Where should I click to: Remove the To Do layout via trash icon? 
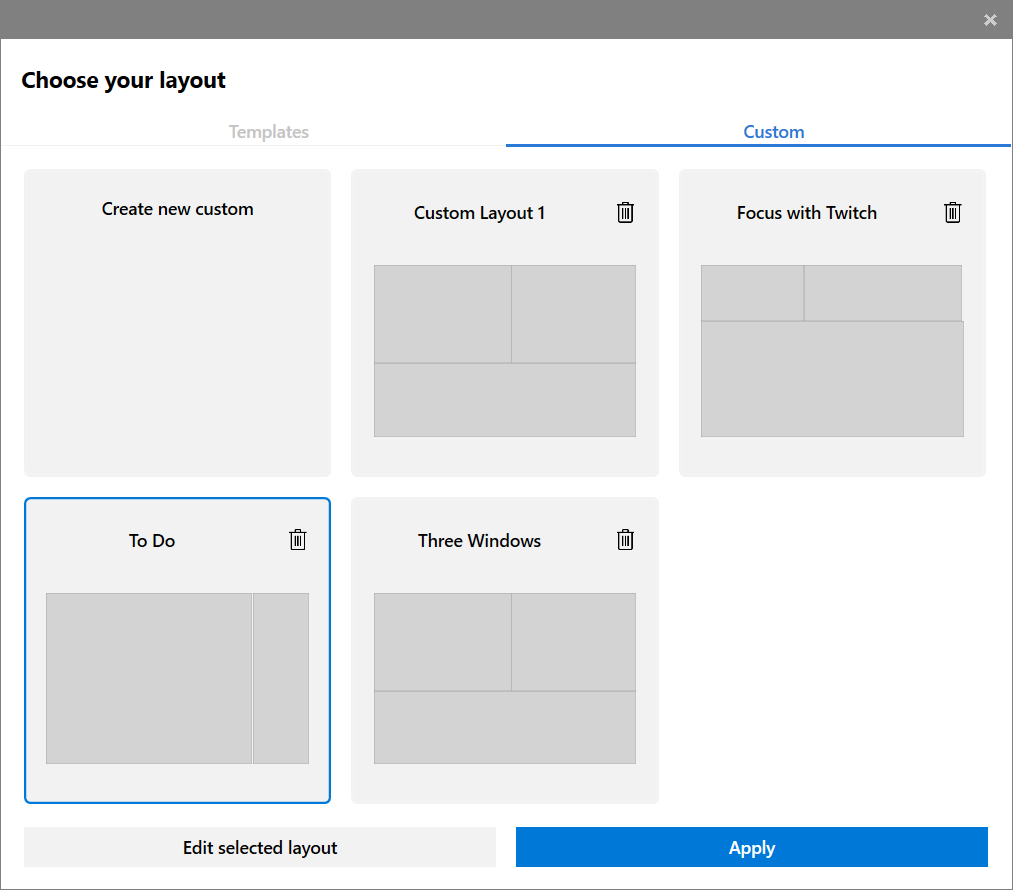click(297, 540)
